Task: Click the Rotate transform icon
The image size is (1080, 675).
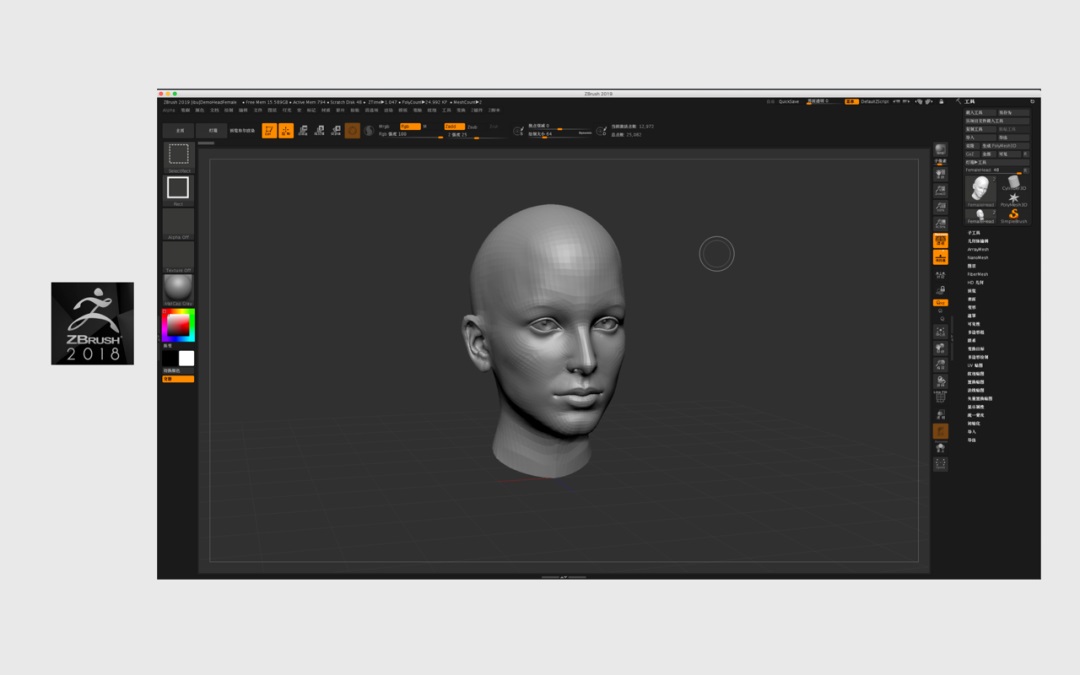Action: tap(336, 130)
